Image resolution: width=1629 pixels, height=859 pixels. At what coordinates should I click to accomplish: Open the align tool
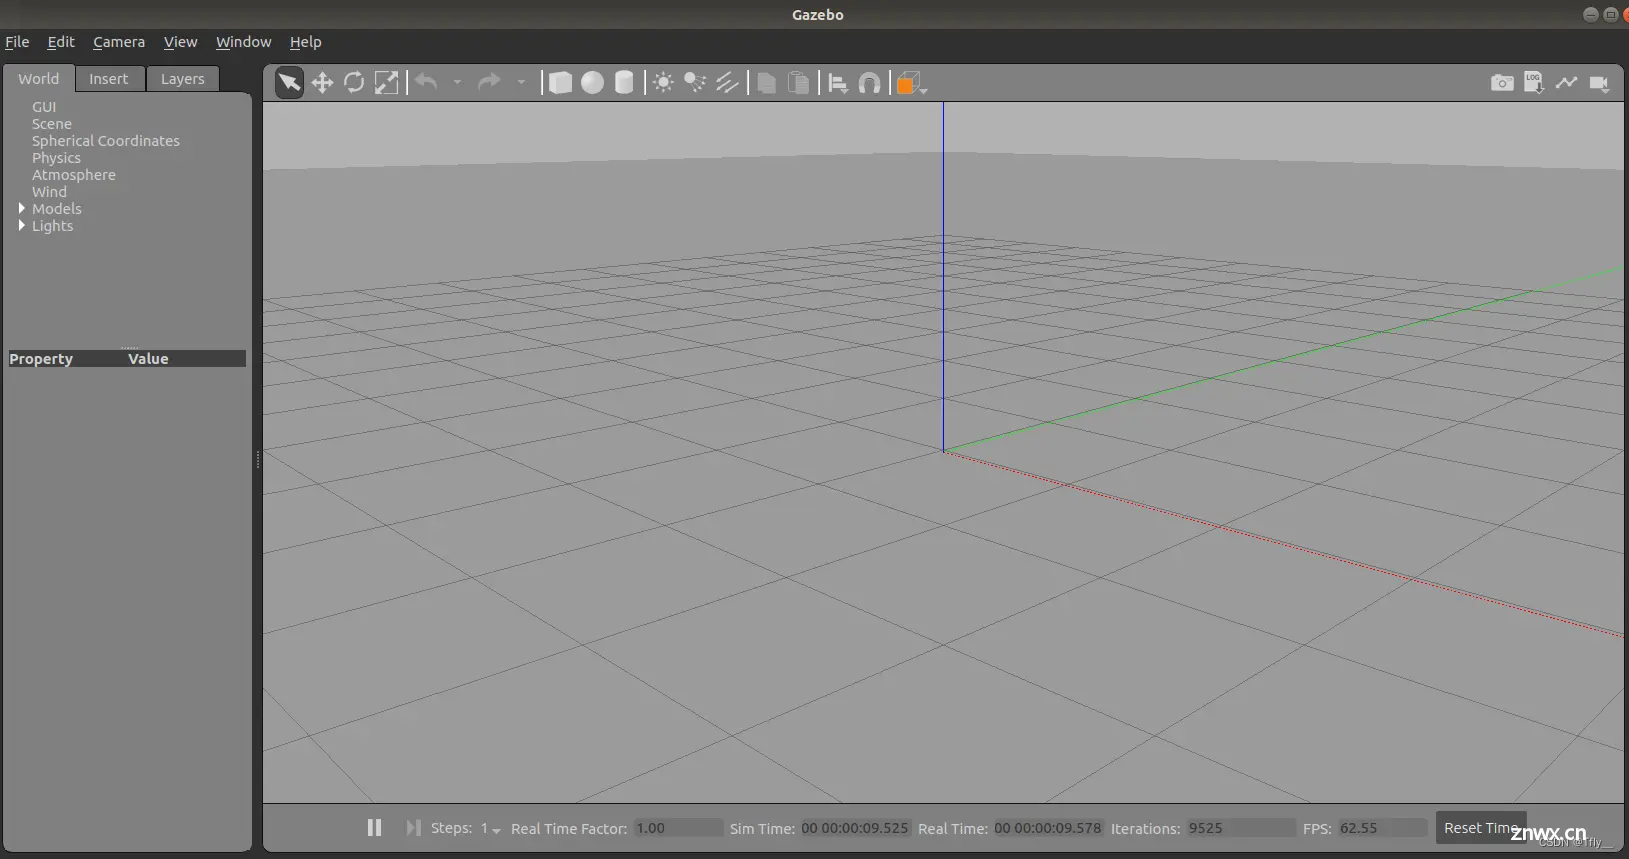tap(838, 83)
